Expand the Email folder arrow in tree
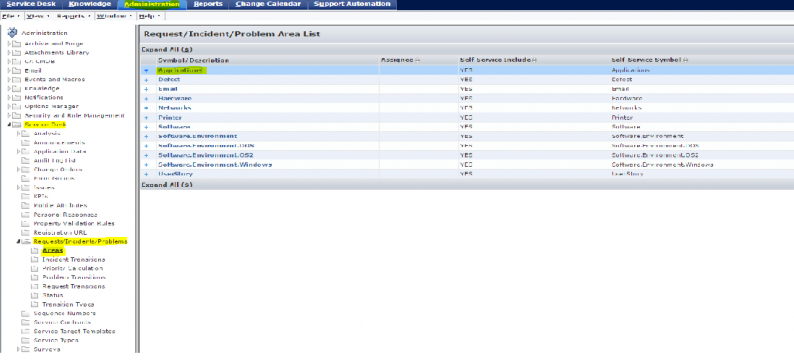The height and width of the screenshot is (360, 794). click(x=9, y=71)
